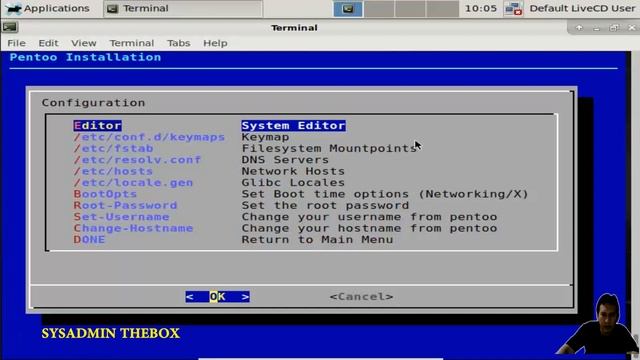Screen dimensions: 640x360
Task: Select the BootOpts entry
Action: [105, 194]
